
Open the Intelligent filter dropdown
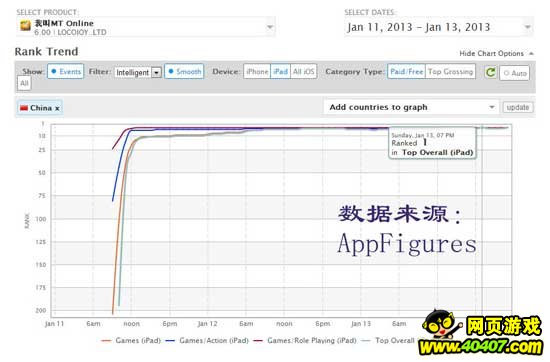(138, 72)
